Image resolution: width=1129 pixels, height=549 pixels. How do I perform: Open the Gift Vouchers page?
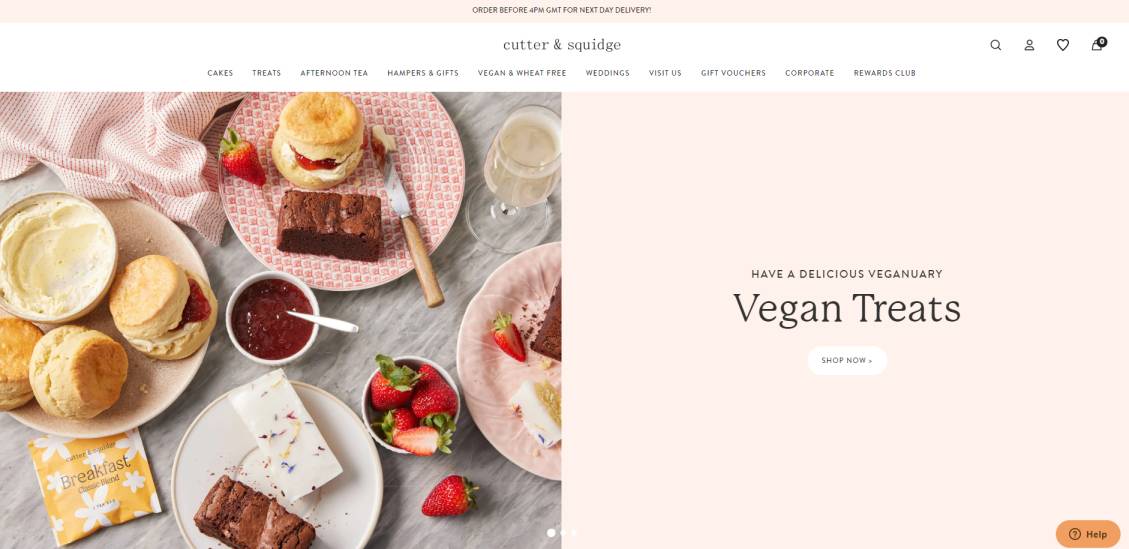coord(733,73)
